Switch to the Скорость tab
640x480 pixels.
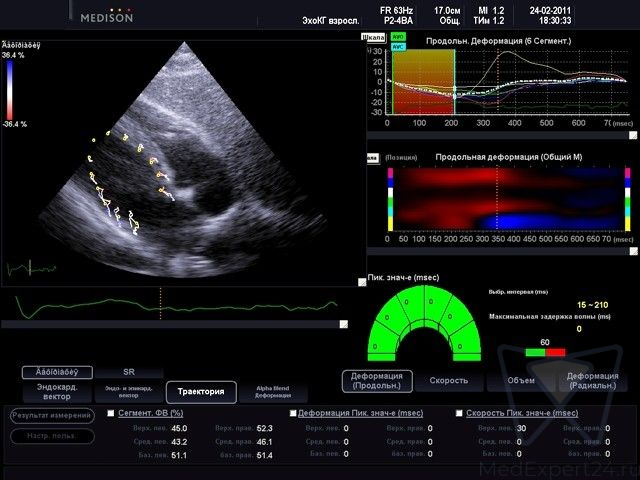click(x=448, y=380)
